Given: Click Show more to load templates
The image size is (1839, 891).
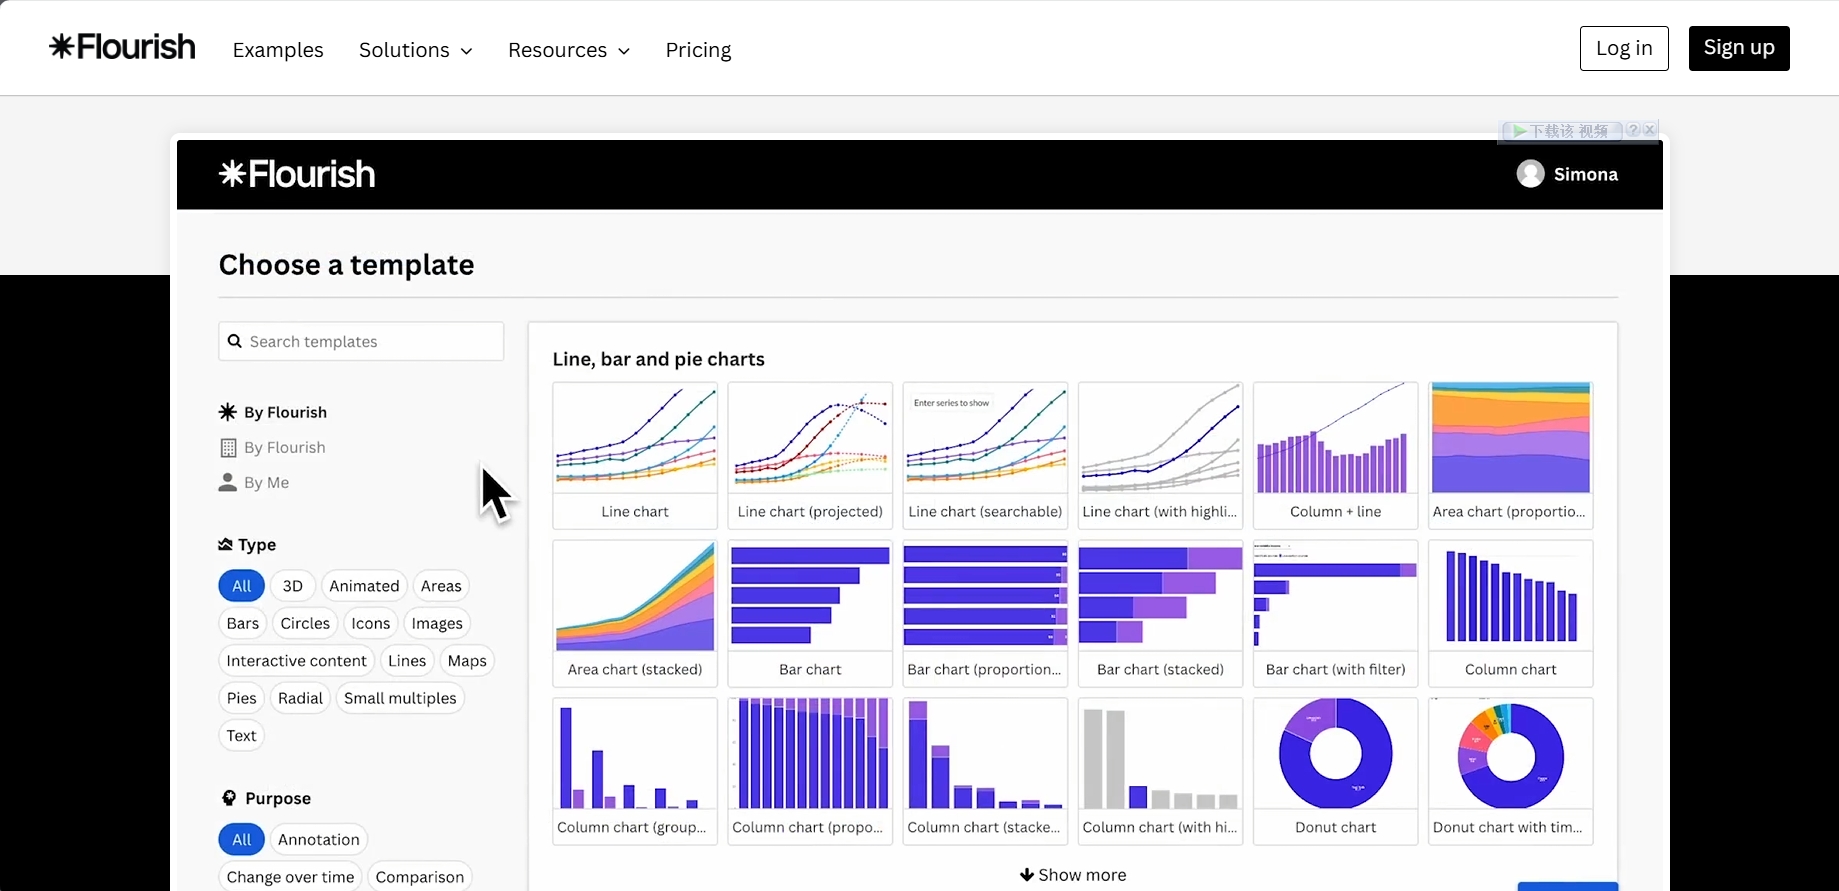Looking at the screenshot, I should [1073, 875].
